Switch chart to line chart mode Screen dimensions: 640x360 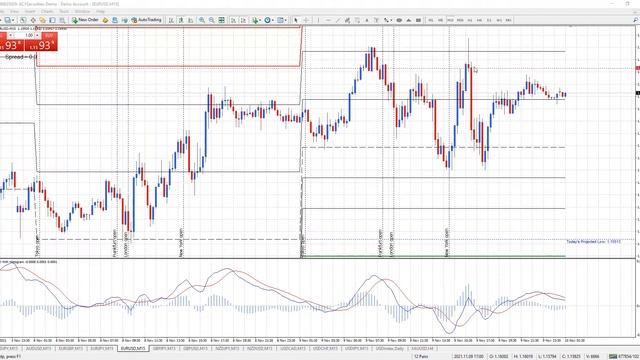[x=191, y=20]
